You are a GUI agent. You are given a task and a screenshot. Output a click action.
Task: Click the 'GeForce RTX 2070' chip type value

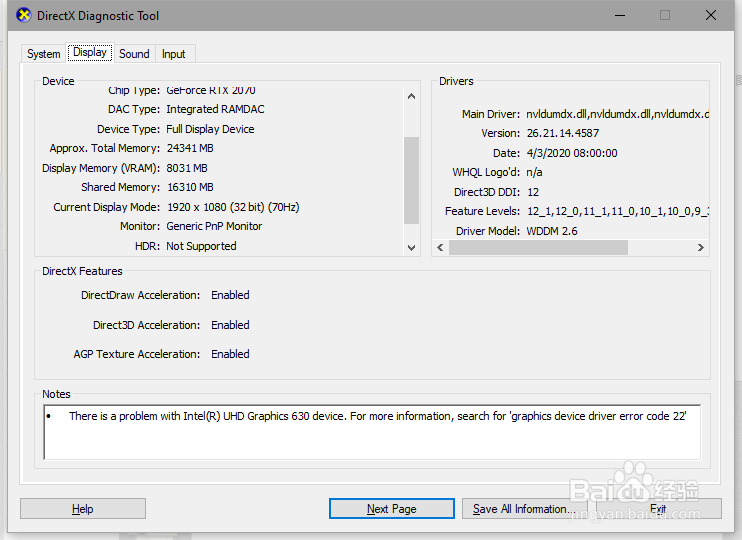click(211, 90)
